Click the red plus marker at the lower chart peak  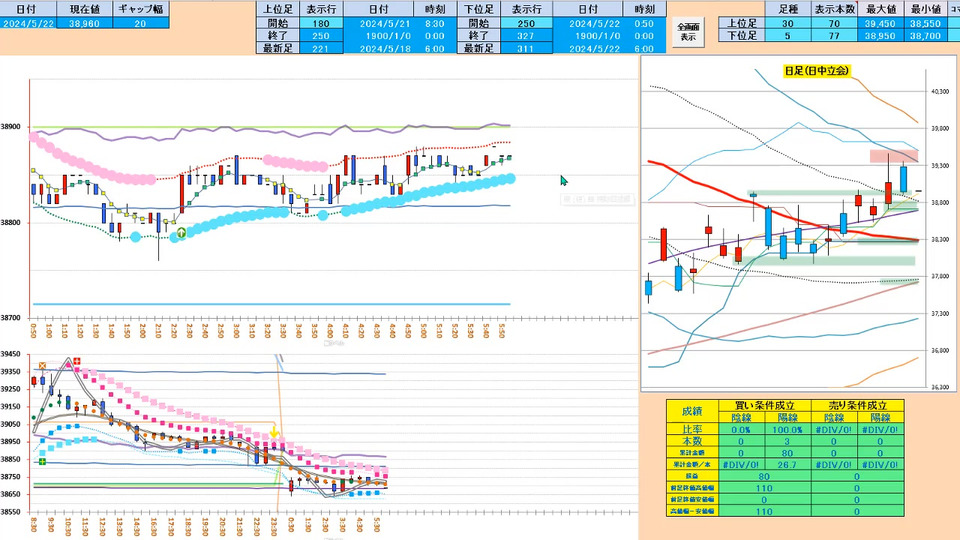(77, 361)
